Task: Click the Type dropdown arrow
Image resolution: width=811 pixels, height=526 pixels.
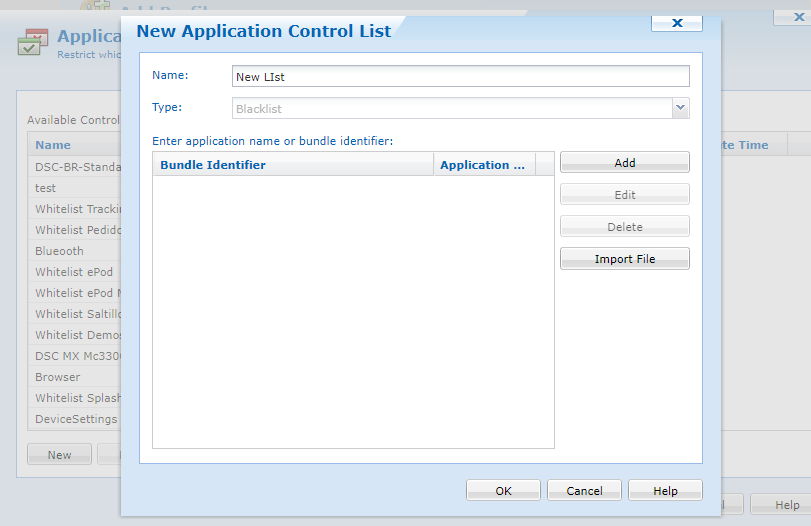Action: [x=680, y=108]
